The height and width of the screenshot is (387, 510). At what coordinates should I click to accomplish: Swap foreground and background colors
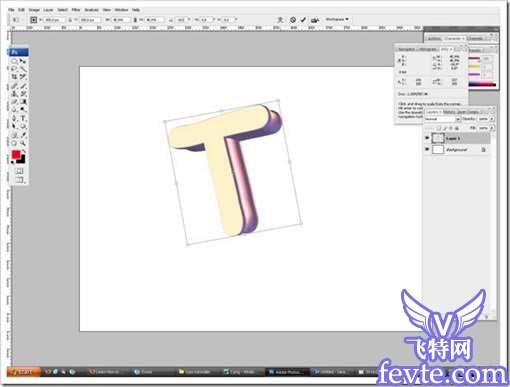tap(24, 151)
